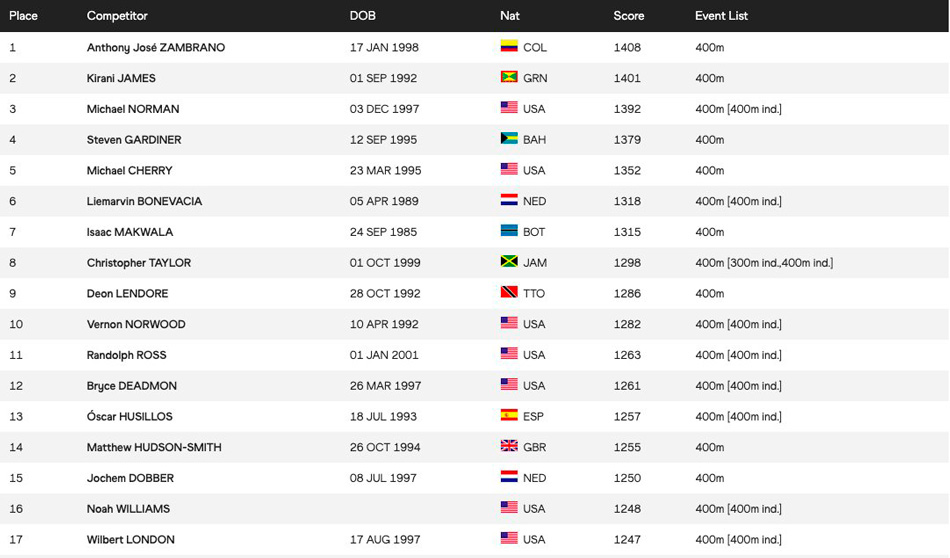950x558 pixels.
Task: Select Steven GARDINER's name
Action: pyautogui.click(x=134, y=140)
